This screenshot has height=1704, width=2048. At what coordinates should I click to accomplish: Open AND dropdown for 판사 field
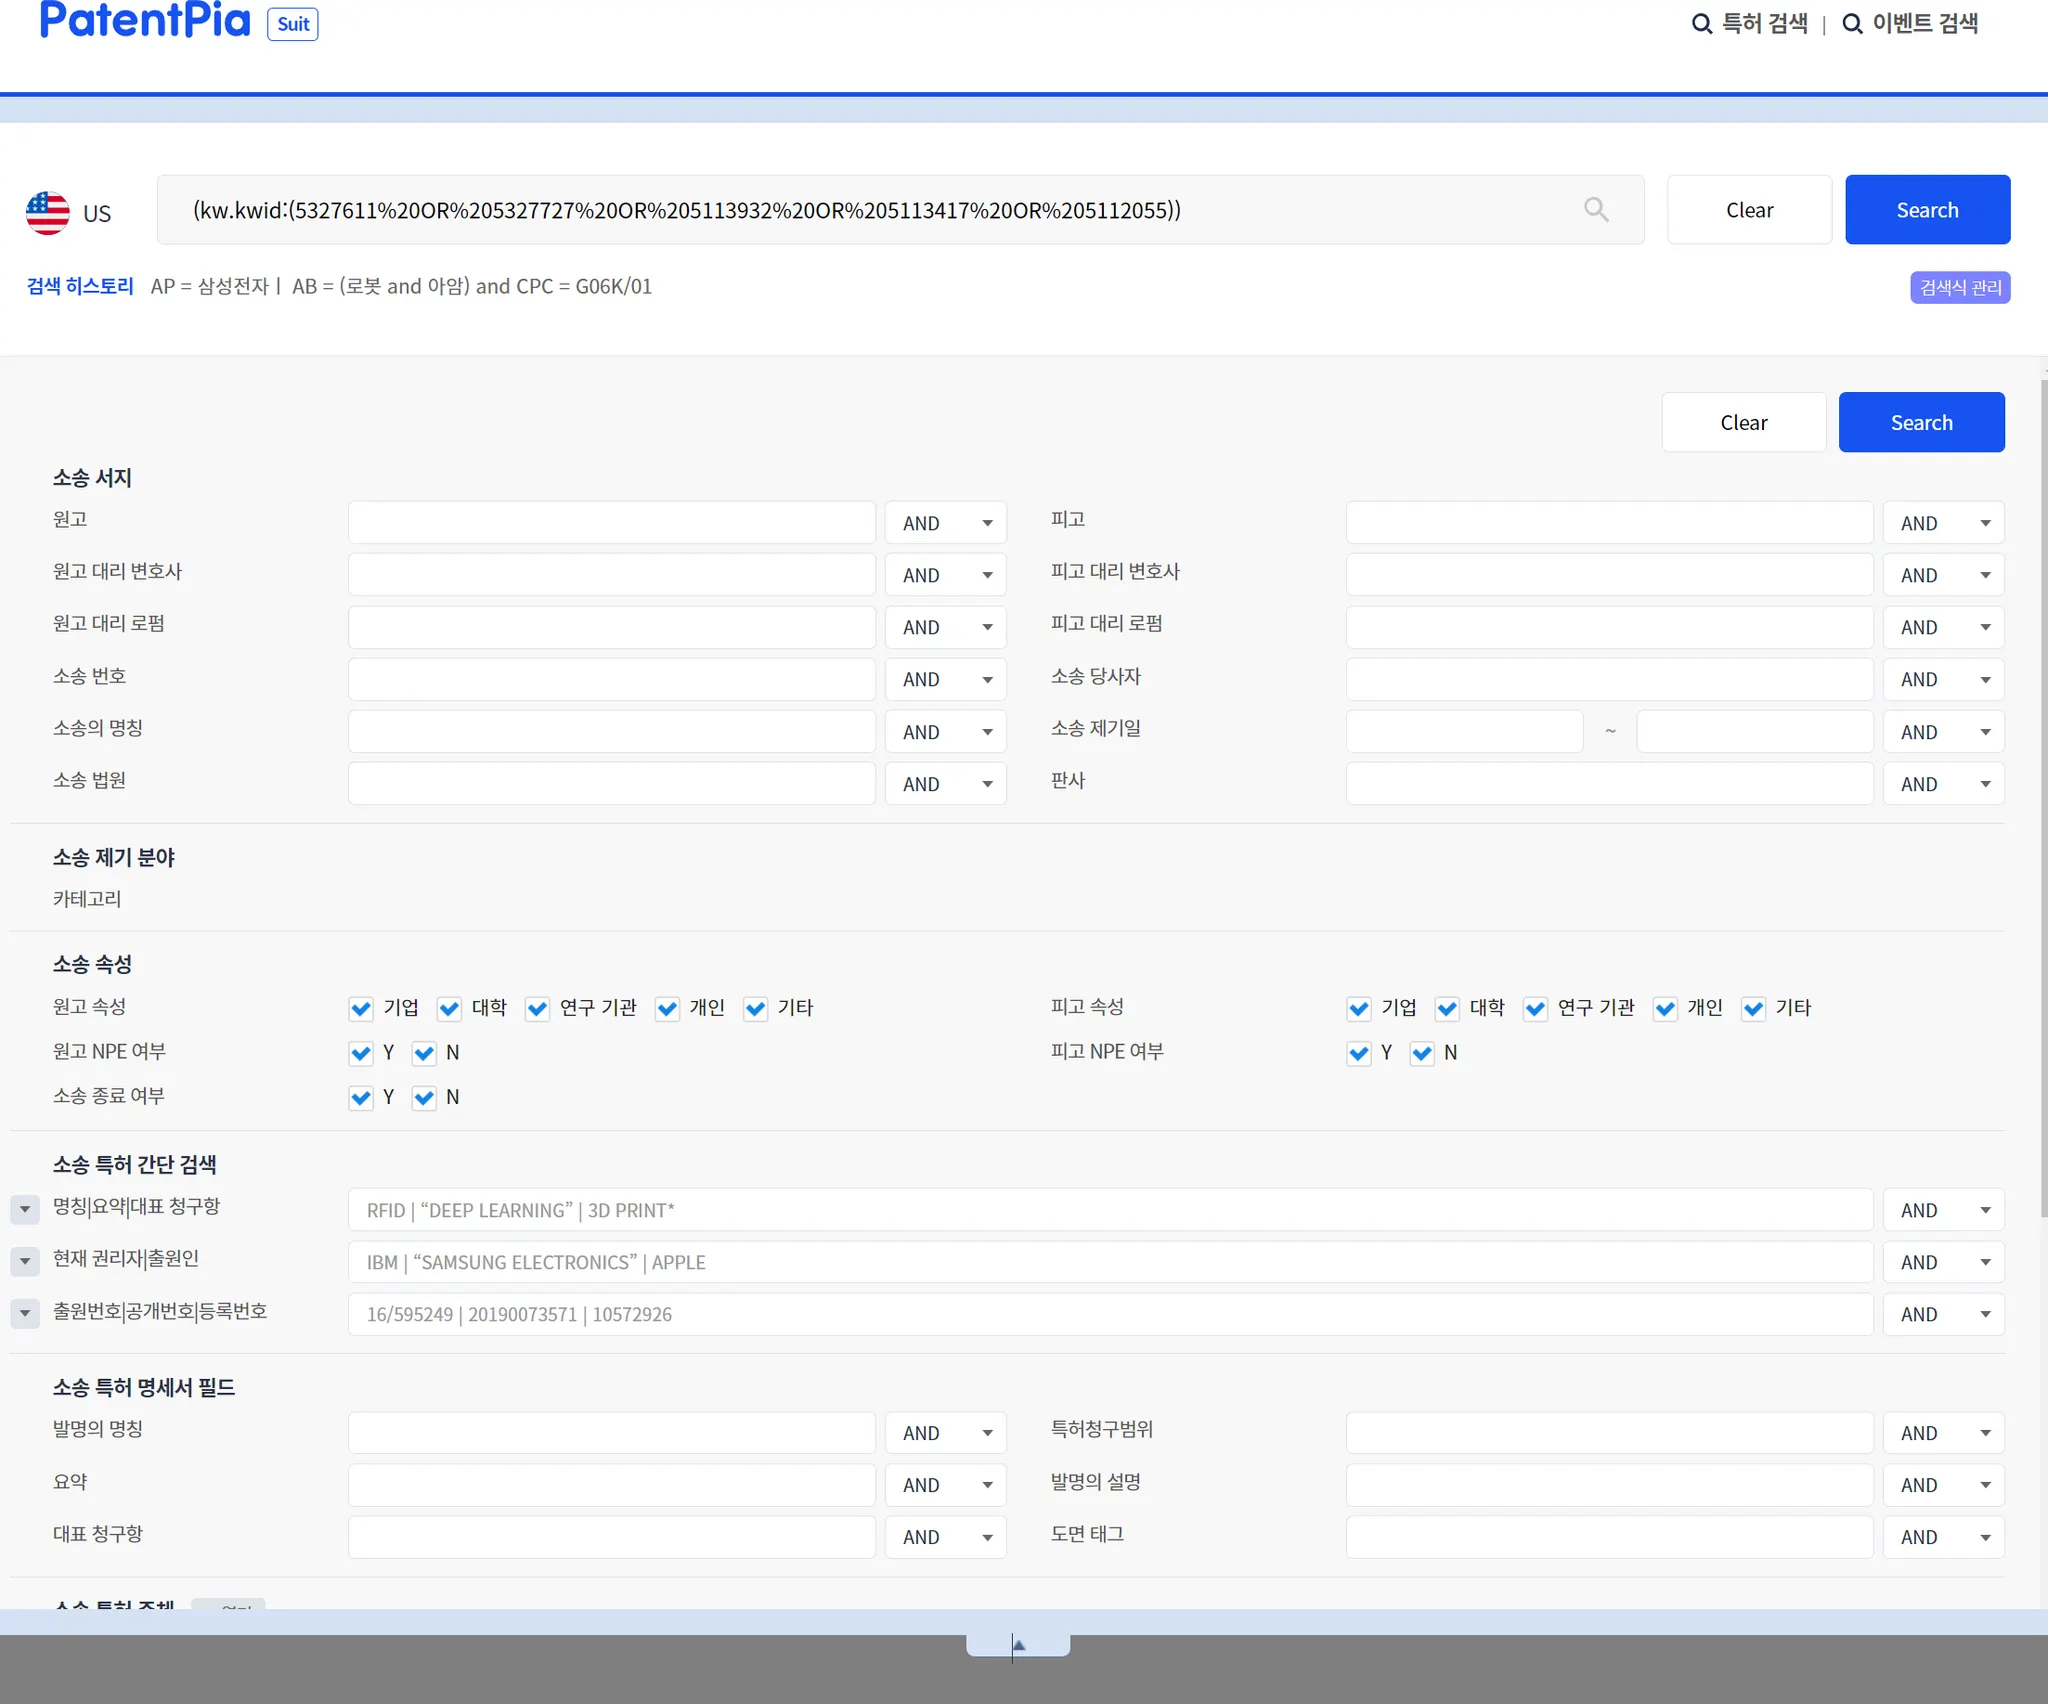(x=1943, y=784)
